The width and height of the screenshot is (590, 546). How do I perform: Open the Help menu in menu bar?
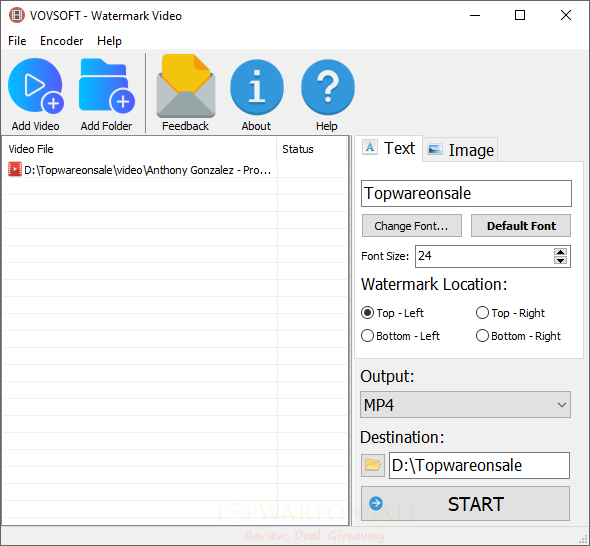(109, 41)
